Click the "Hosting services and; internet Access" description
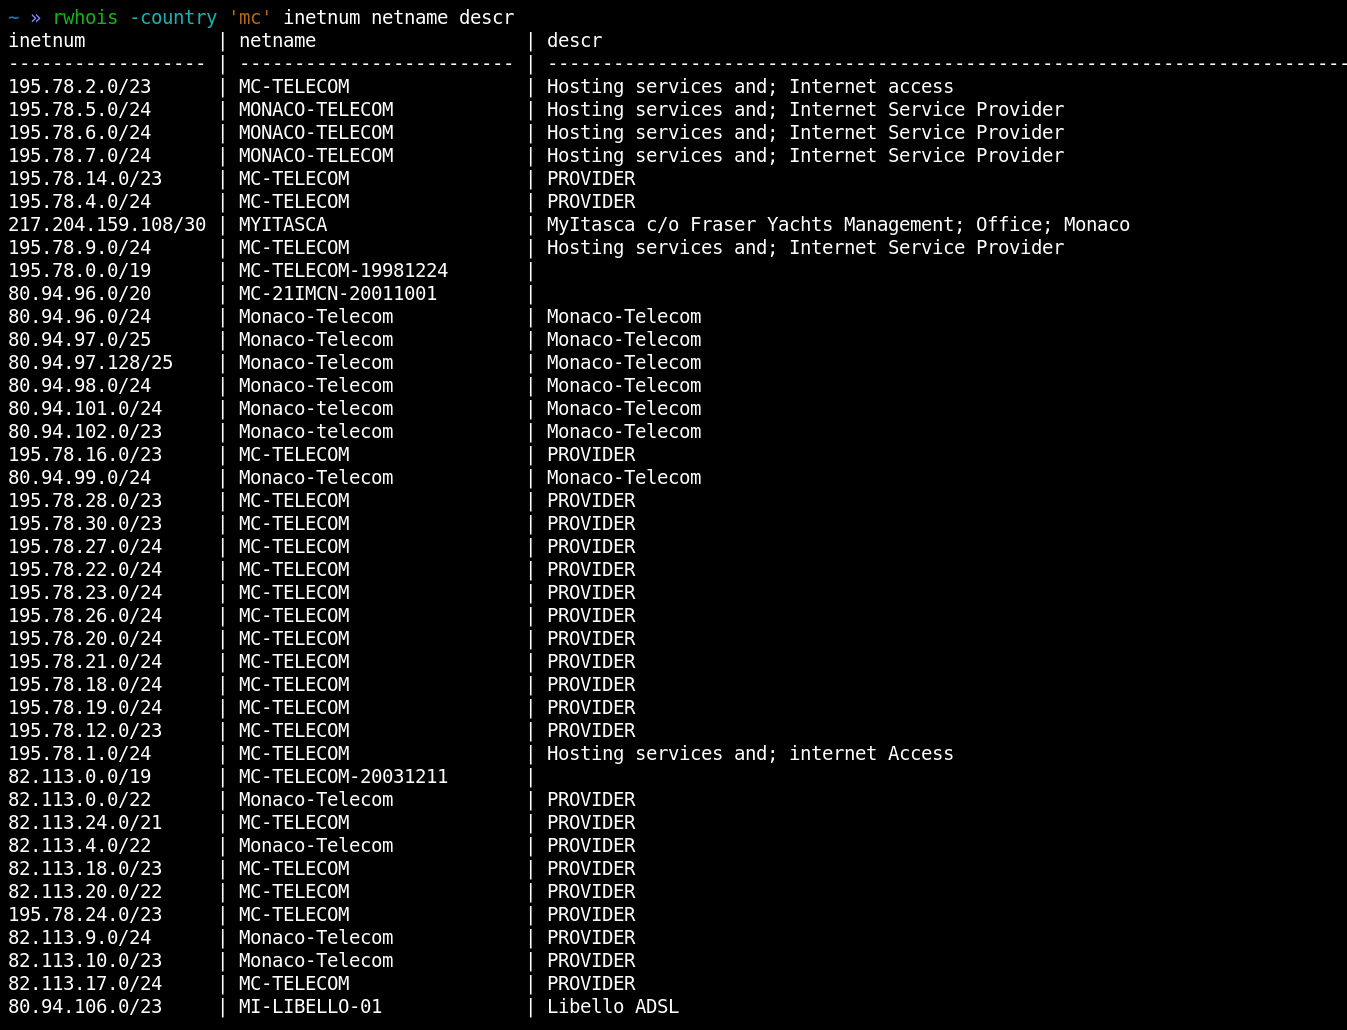Image resolution: width=1347 pixels, height=1030 pixels. [750, 754]
